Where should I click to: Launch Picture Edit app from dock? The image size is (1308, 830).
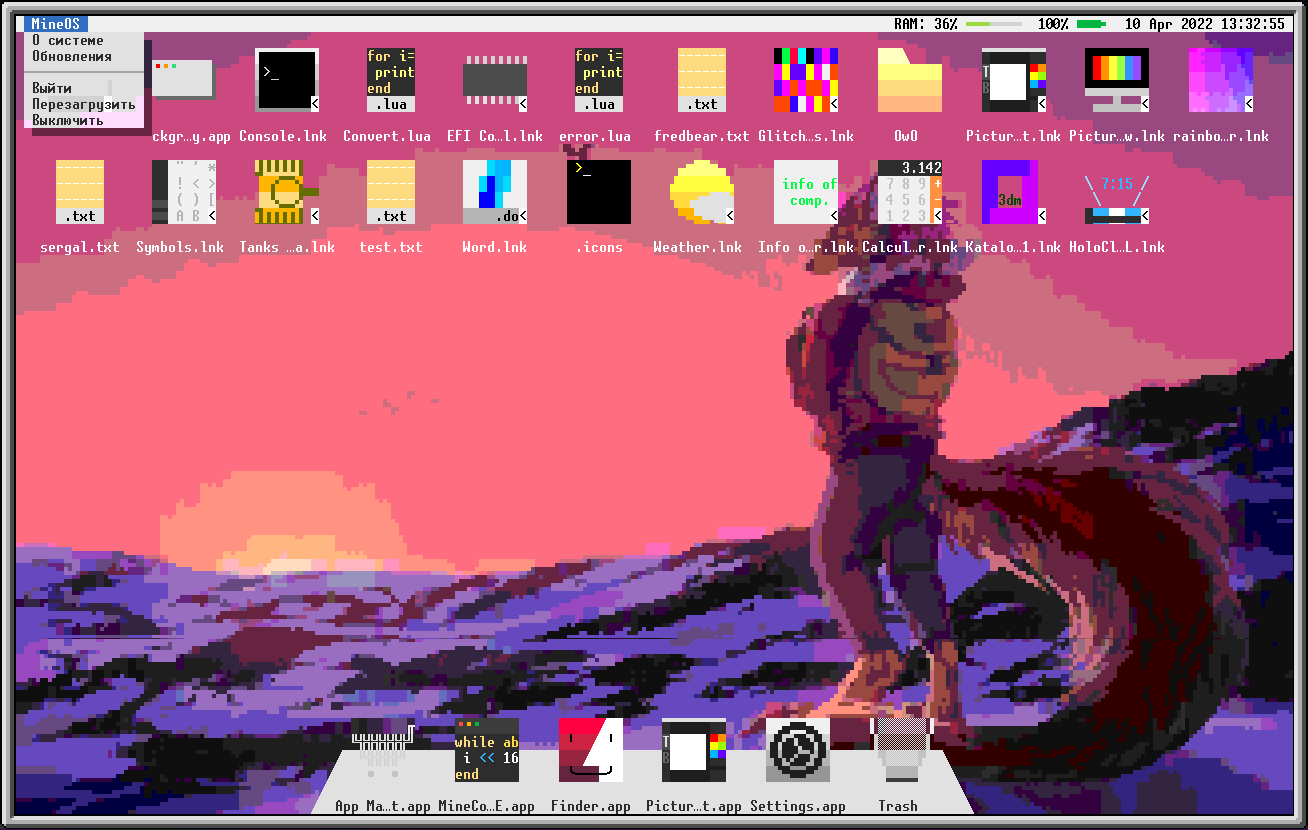coord(694,750)
